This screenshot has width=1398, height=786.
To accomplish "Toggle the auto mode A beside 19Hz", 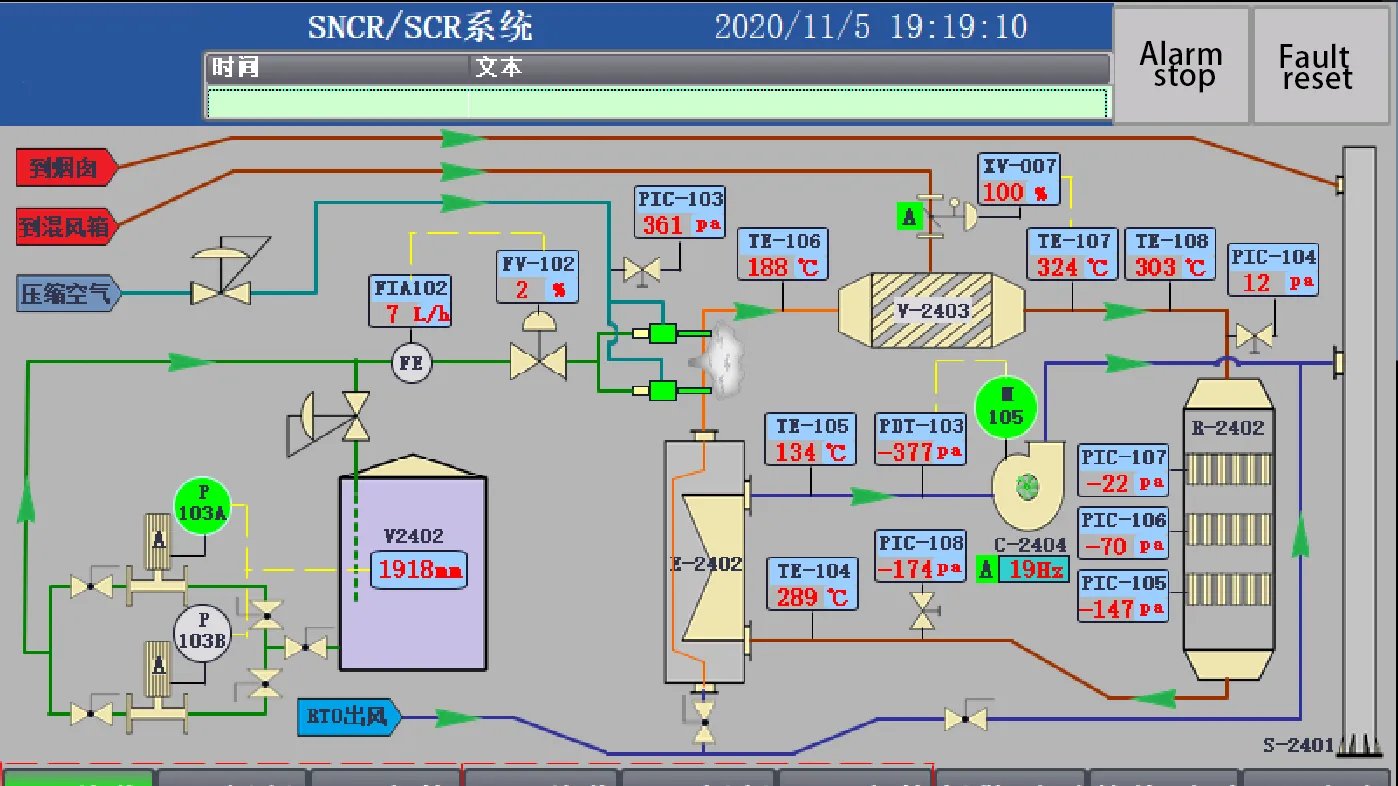I will pos(987,570).
